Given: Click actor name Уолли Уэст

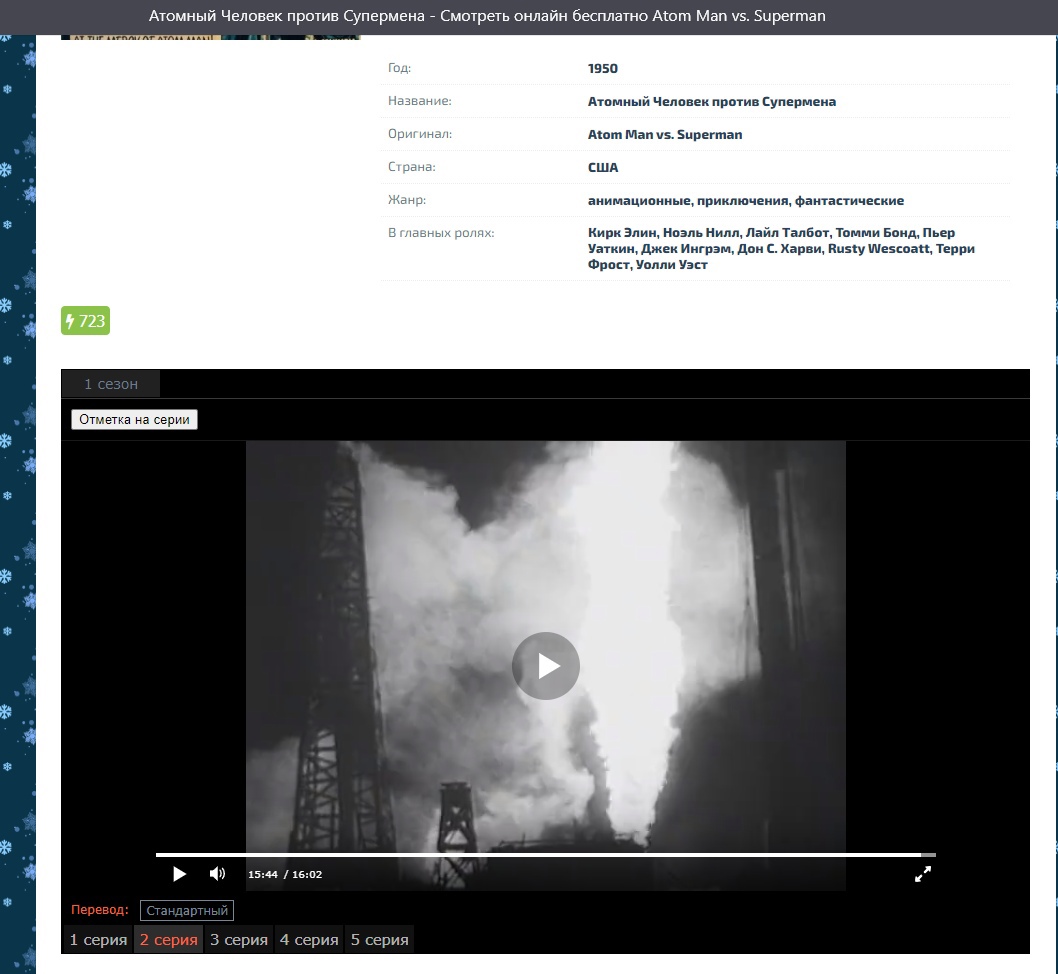Looking at the screenshot, I should click(x=672, y=265).
